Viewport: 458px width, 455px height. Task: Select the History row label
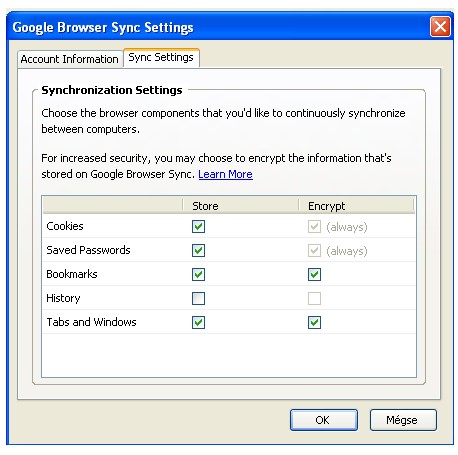63,298
